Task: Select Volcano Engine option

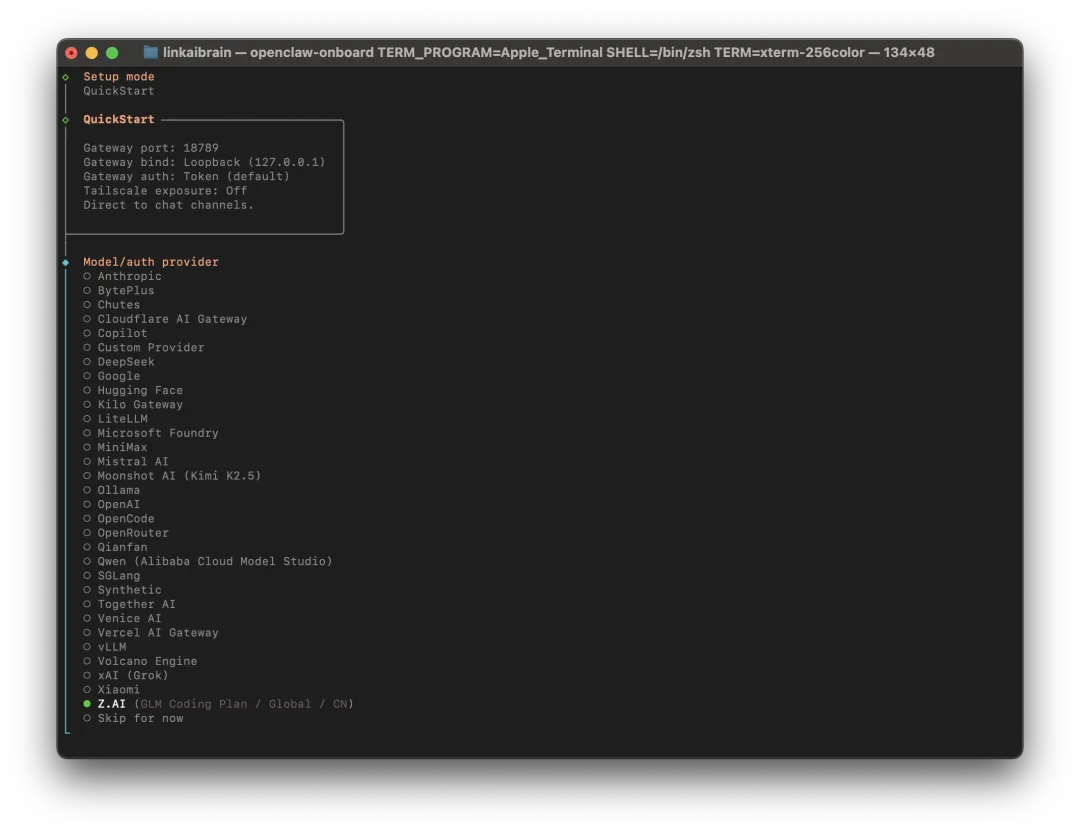Action: 141,661
